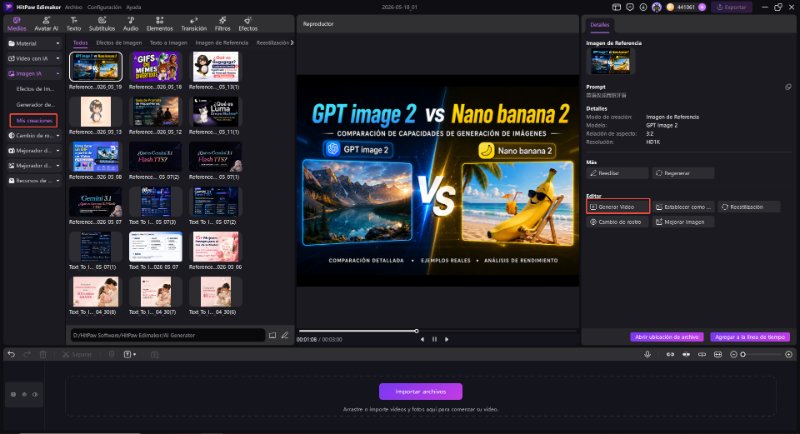This screenshot has width=800, height=434.
Task: Click the purple add-credits plus icon
Action: click(x=702, y=7)
